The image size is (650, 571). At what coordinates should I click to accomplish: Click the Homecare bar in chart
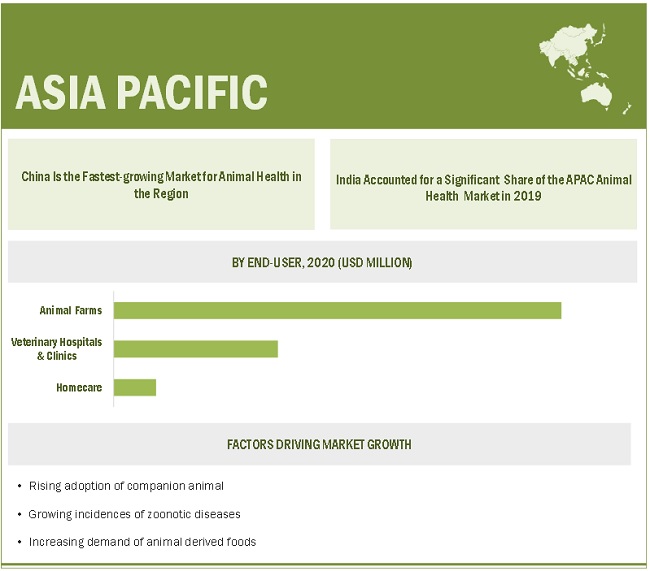coord(135,387)
